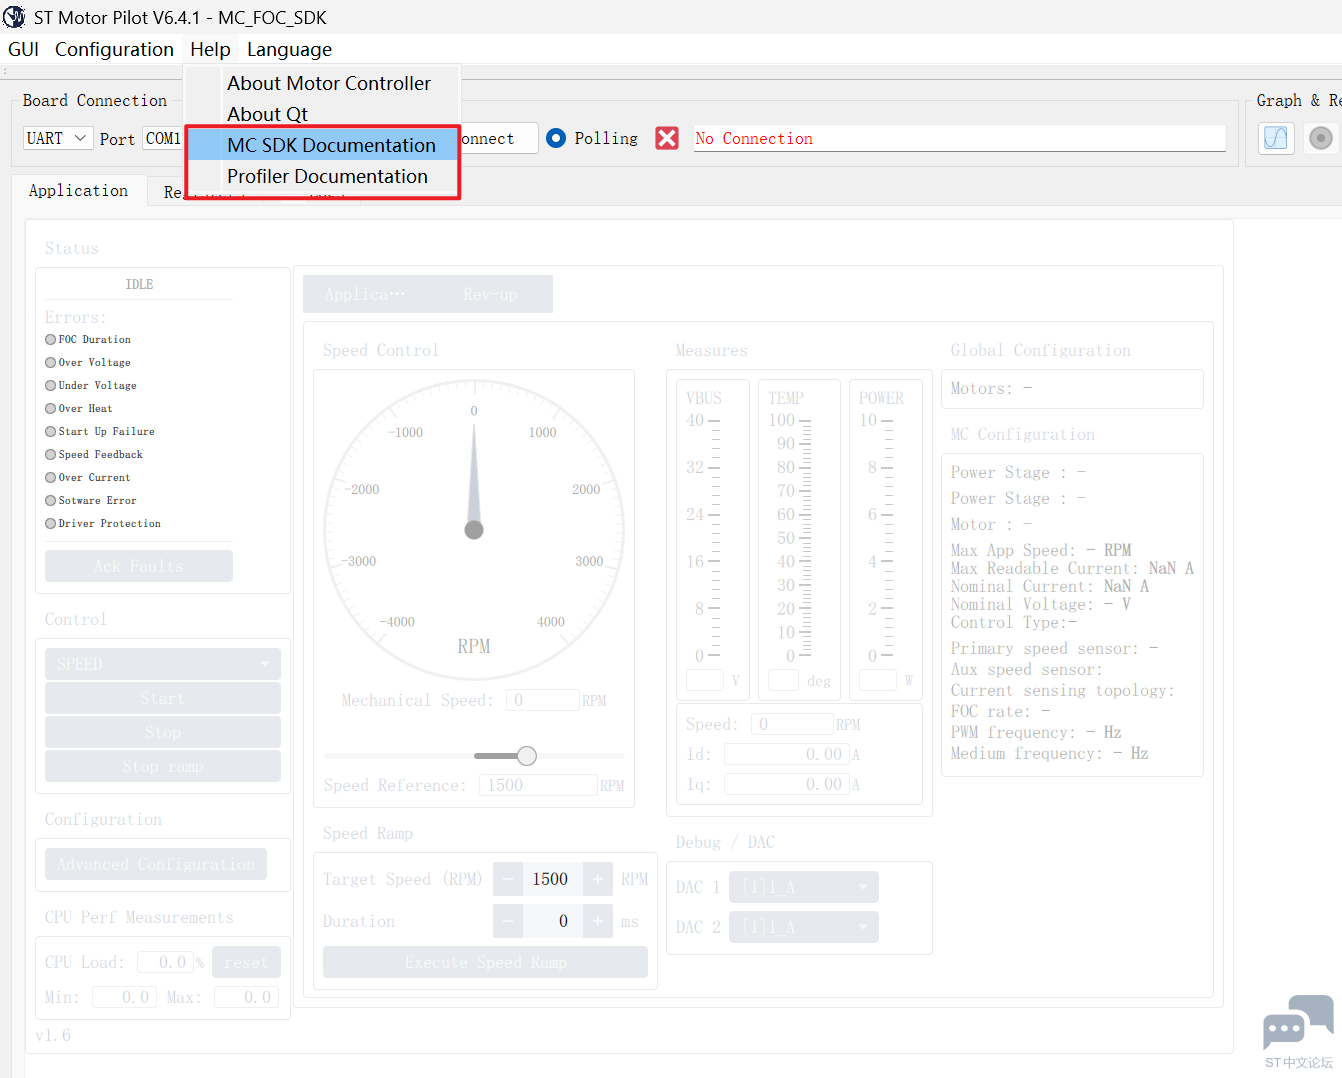
Task: Switch to the Rev-up inner tab
Action: tap(490, 294)
